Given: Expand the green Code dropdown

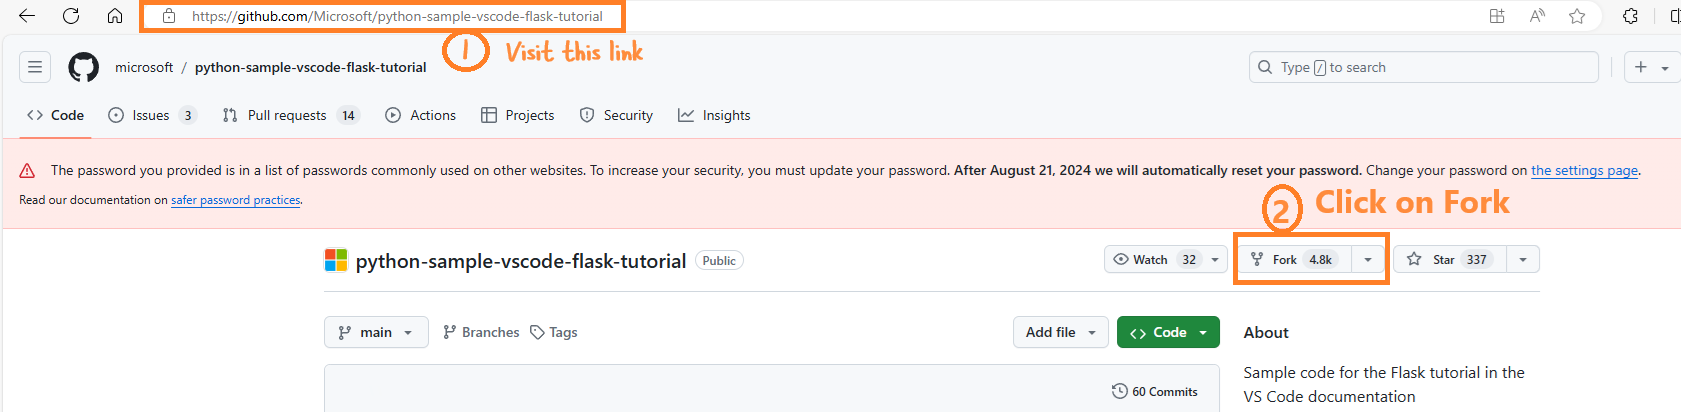Looking at the screenshot, I should pos(1168,332).
